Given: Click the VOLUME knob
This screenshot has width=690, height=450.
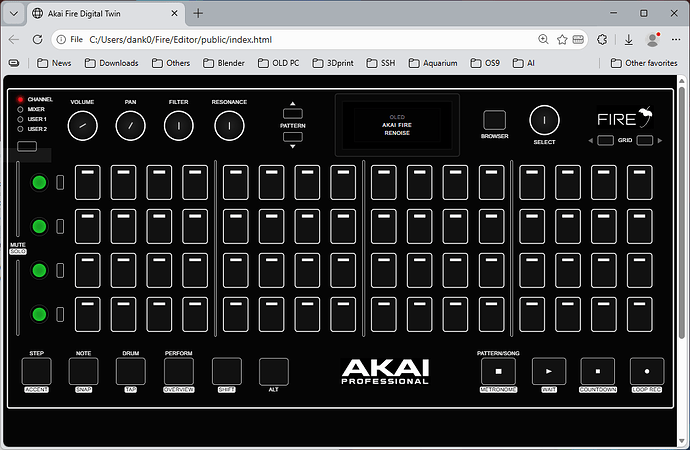Looking at the screenshot, I should (x=82, y=126).
